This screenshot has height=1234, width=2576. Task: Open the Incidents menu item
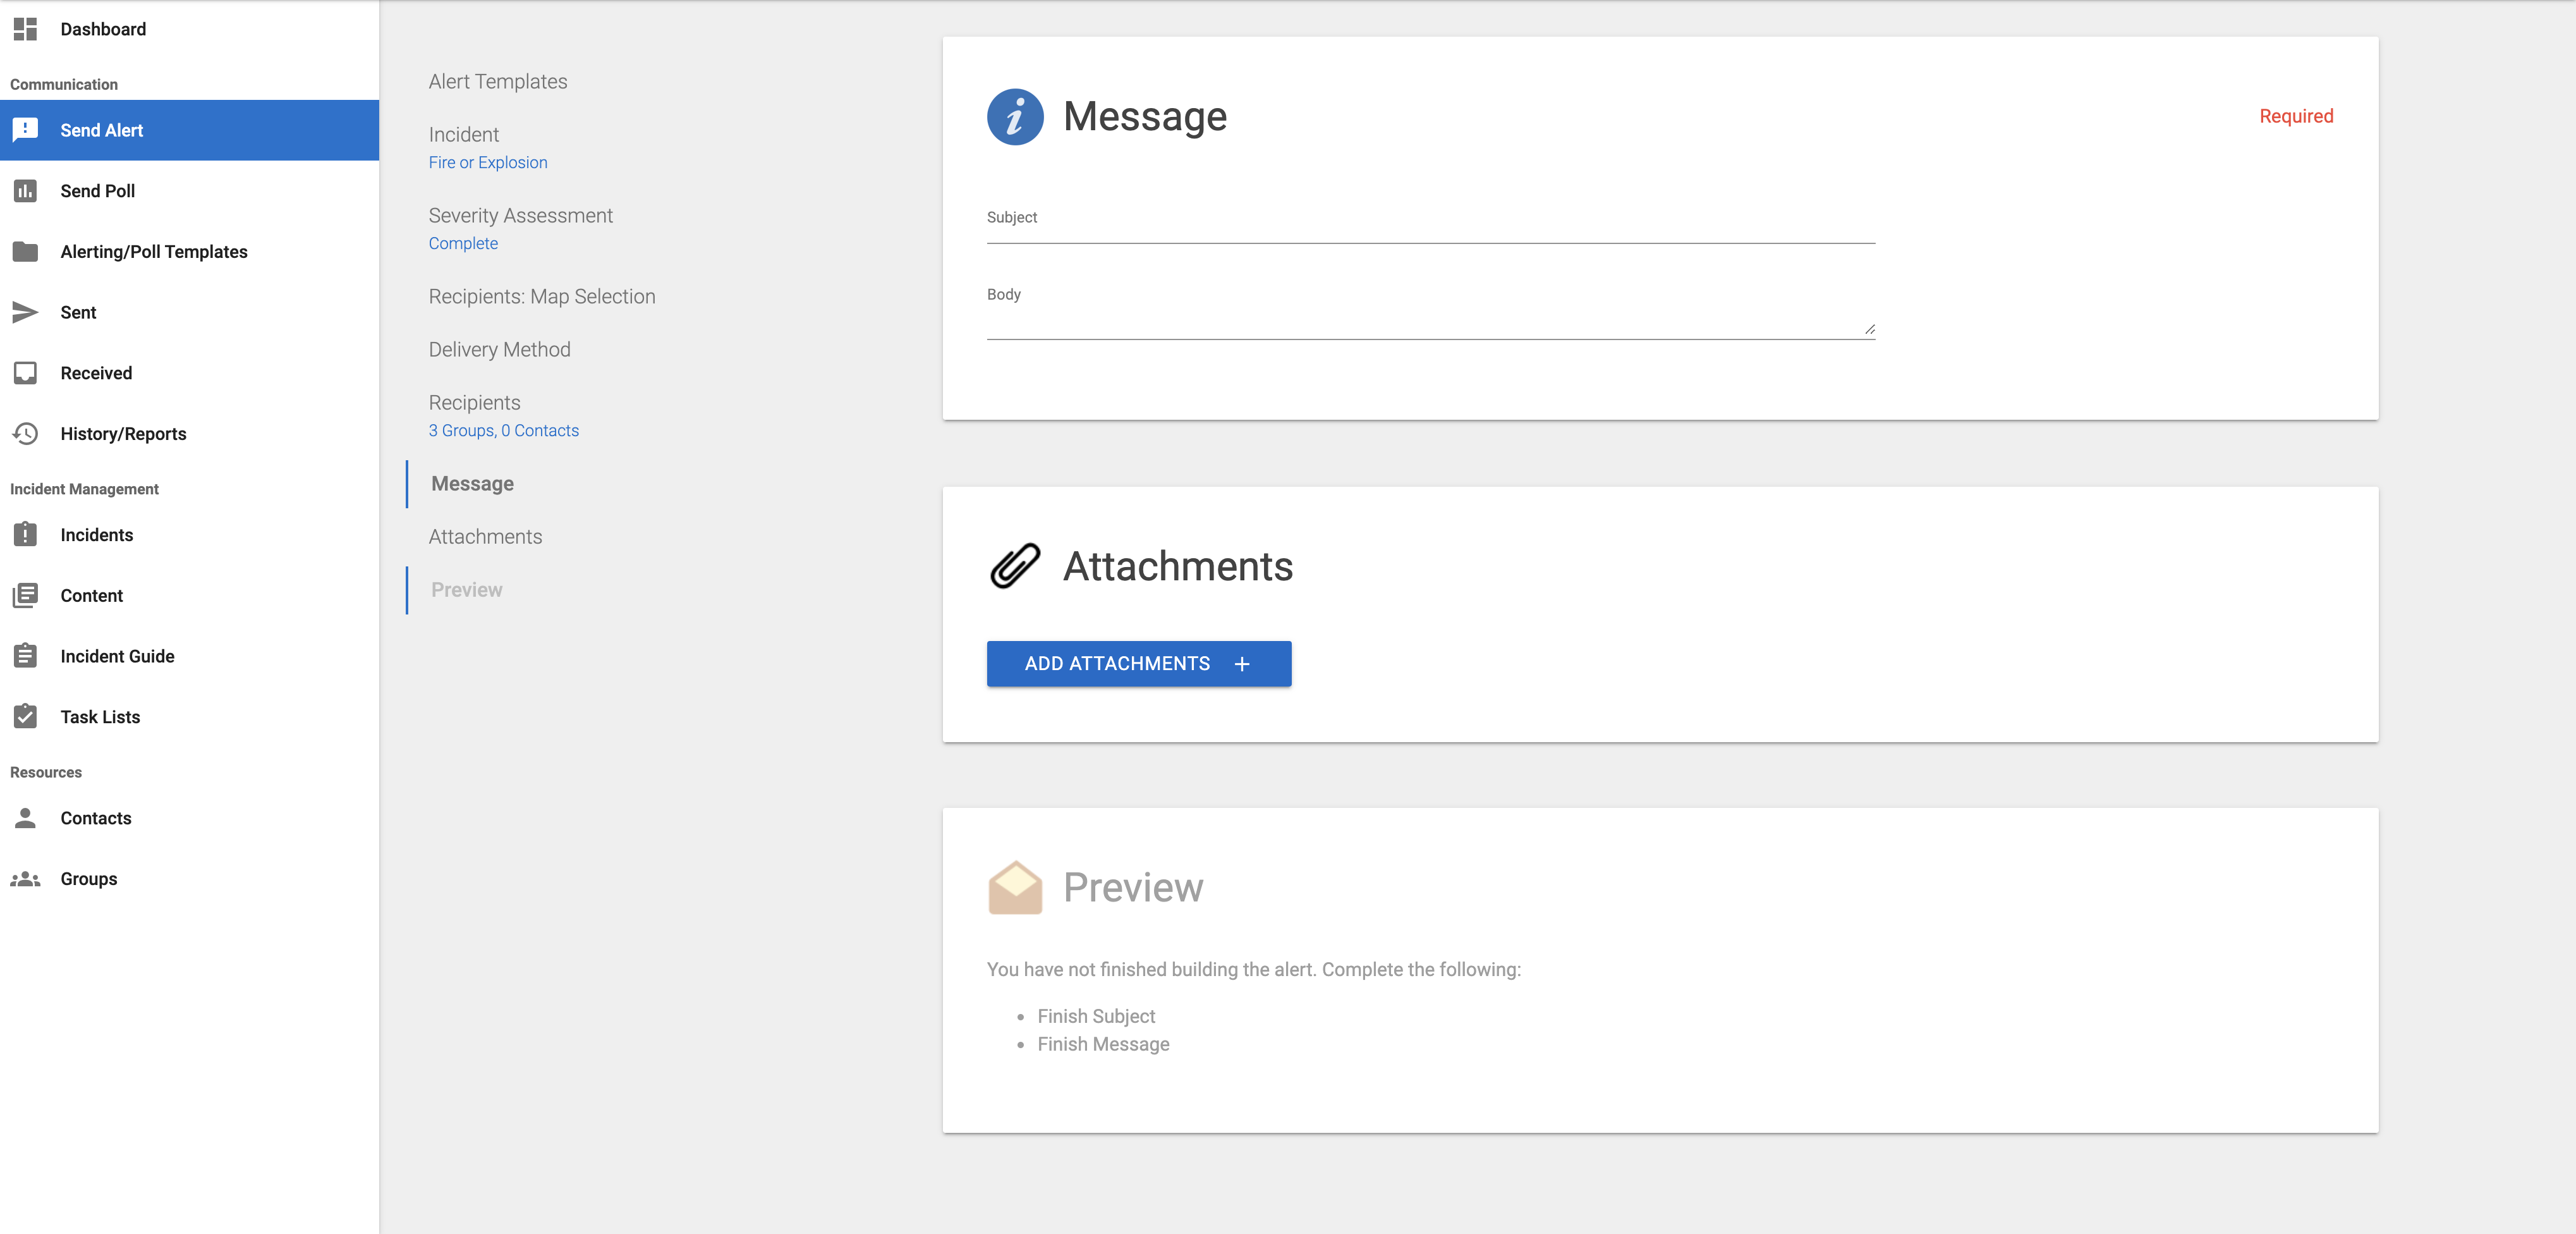pos(189,535)
